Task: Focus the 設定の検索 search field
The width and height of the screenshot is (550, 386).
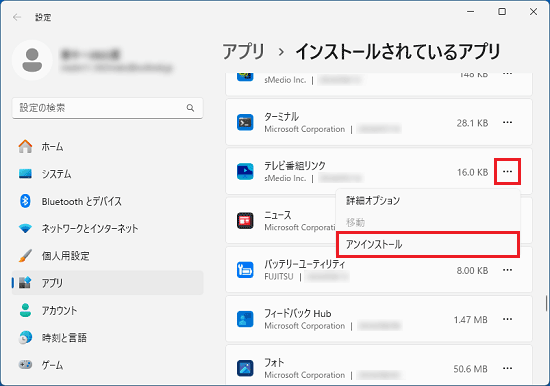Action: coord(107,108)
